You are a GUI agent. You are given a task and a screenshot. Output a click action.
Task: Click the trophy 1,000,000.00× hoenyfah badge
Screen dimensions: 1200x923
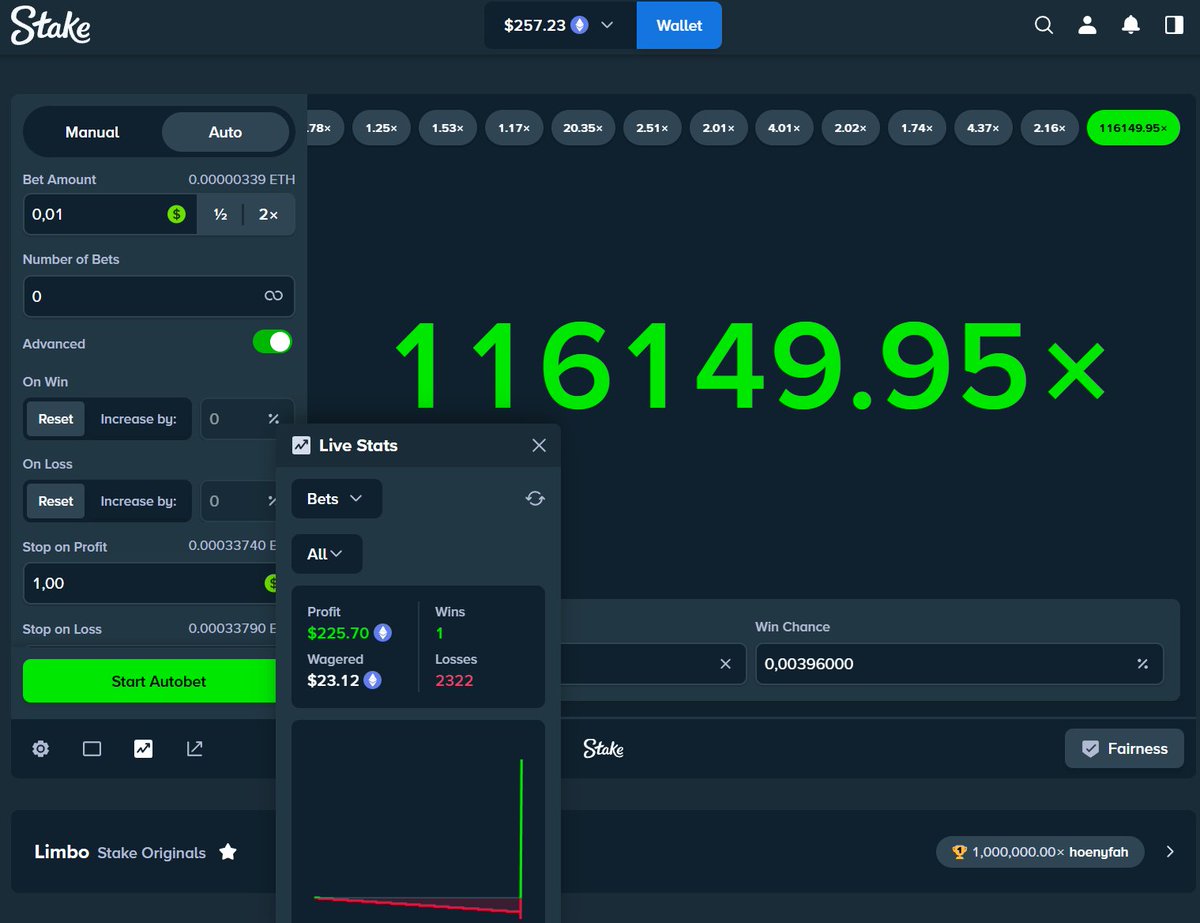click(x=1040, y=852)
